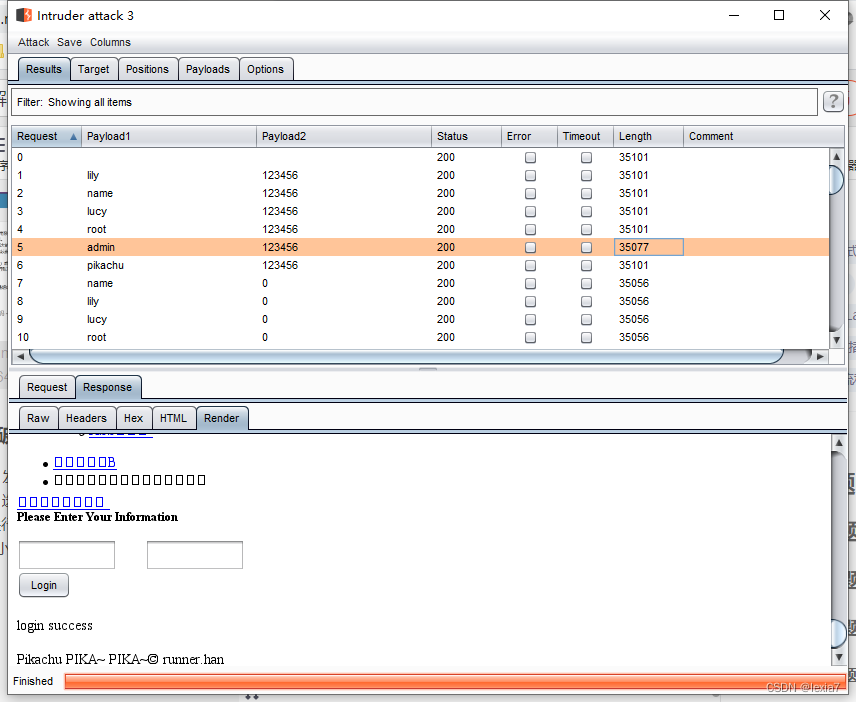The height and width of the screenshot is (702, 856).
Task: Open the Attack menu
Action: (x=33, y=42)
